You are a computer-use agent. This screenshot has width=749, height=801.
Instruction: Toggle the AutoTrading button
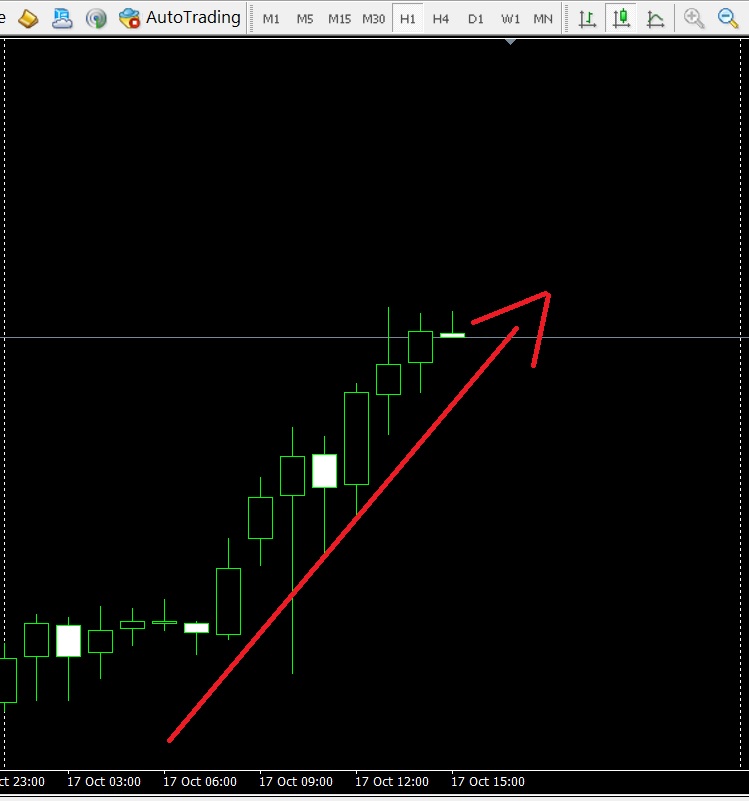[179, 18]
